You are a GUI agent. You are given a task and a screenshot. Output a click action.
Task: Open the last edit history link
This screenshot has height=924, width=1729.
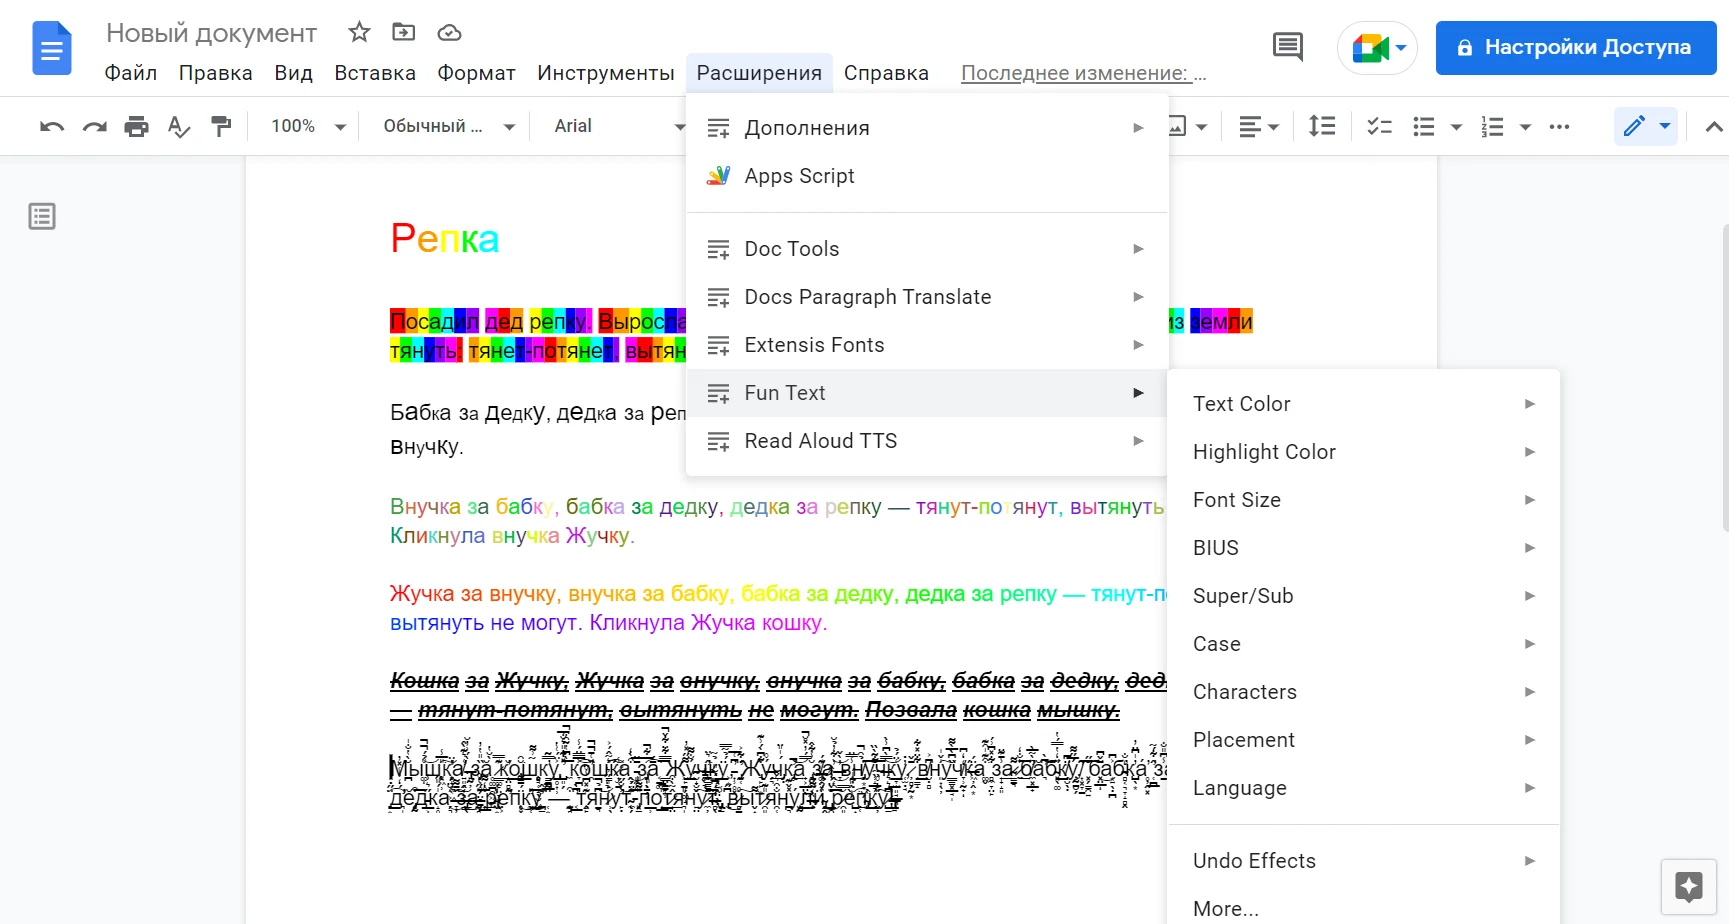pyautogui.click(x=1083, y=73)
